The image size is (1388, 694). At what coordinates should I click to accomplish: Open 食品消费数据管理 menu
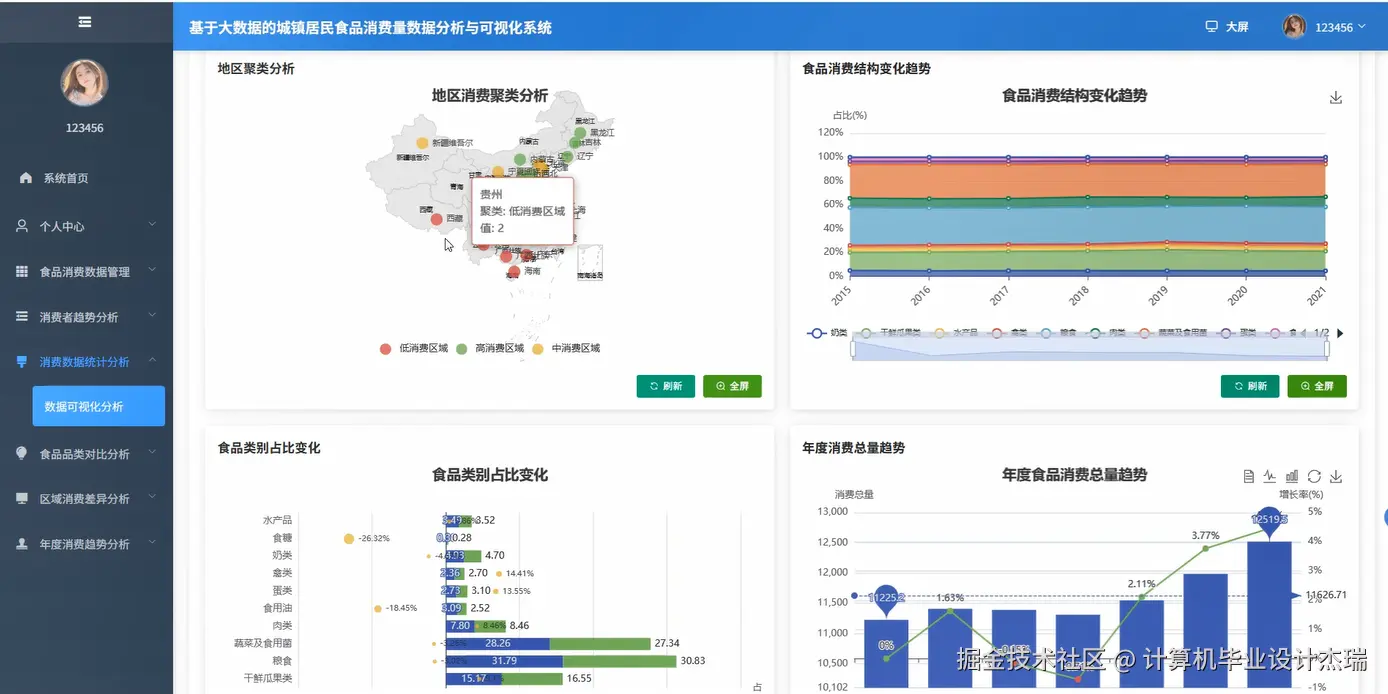pos(86,271)
